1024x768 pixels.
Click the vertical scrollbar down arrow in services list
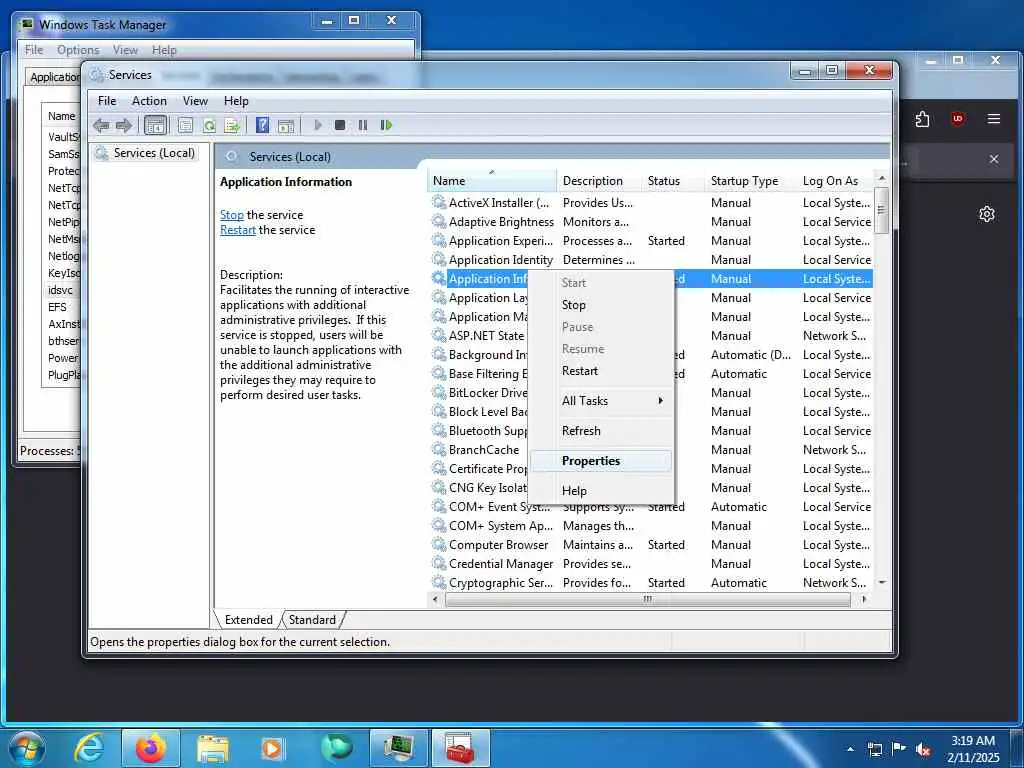(882, 583)
